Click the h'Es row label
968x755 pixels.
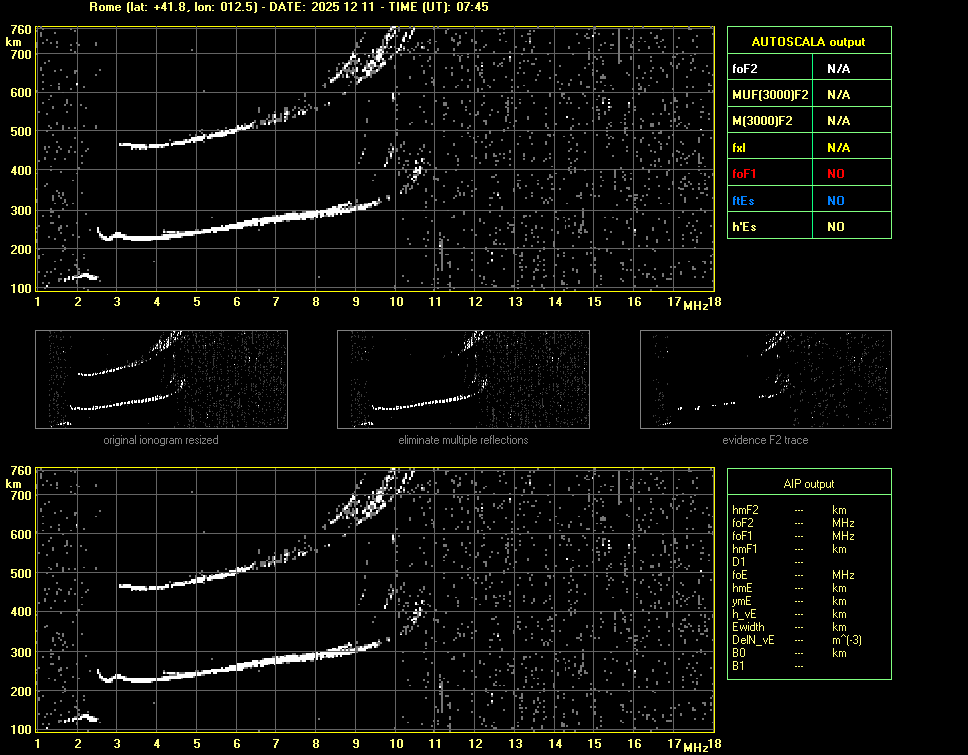click(x=743, y=227)
